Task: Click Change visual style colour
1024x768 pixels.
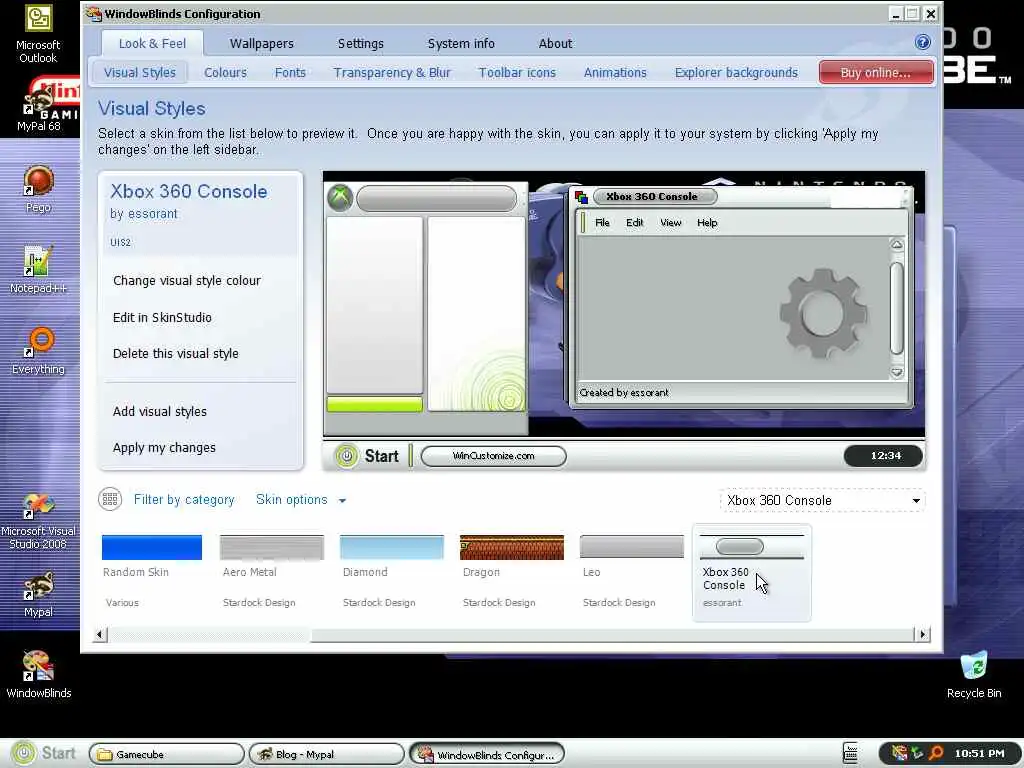Action: [187, 281]
